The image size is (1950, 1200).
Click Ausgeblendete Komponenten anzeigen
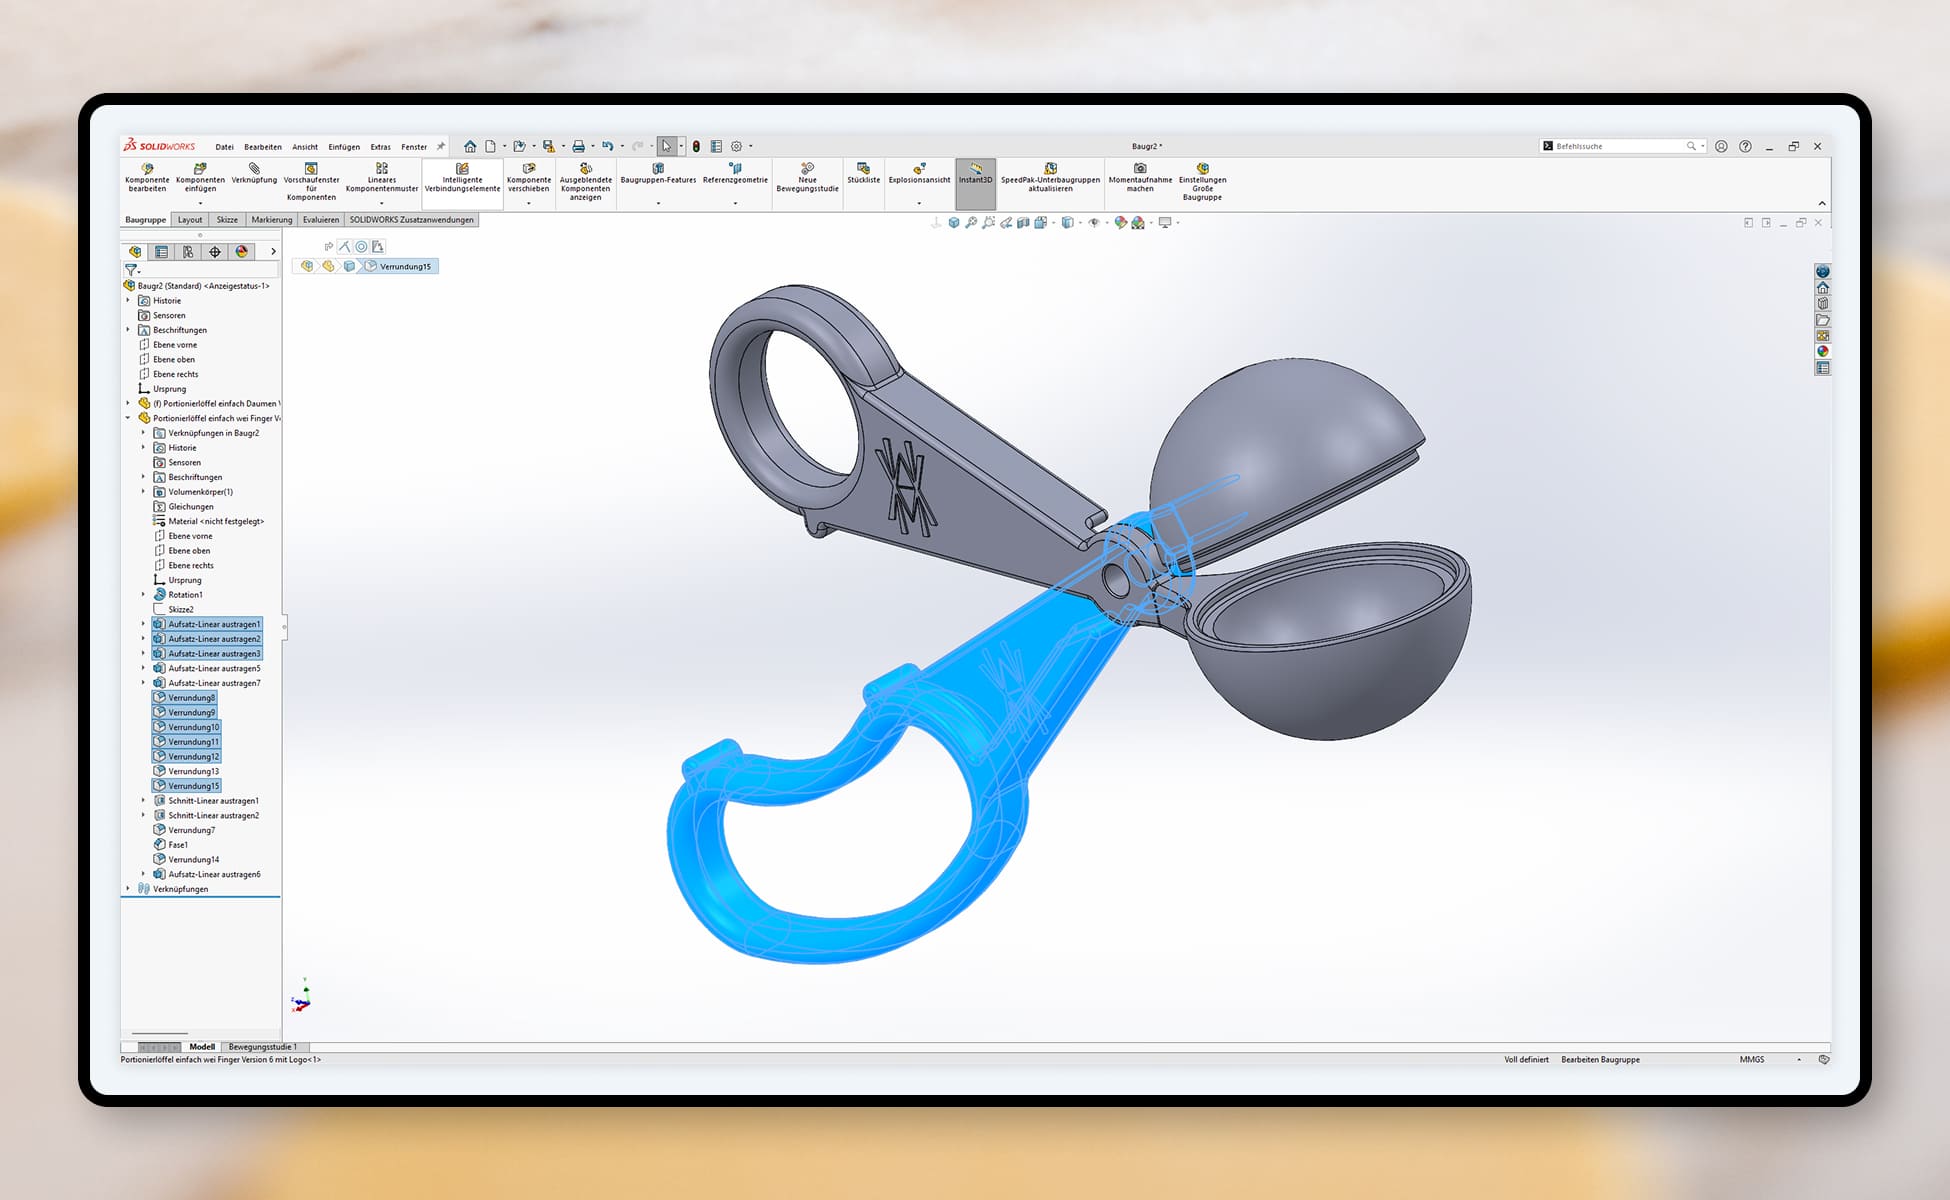tap(586, 182)
